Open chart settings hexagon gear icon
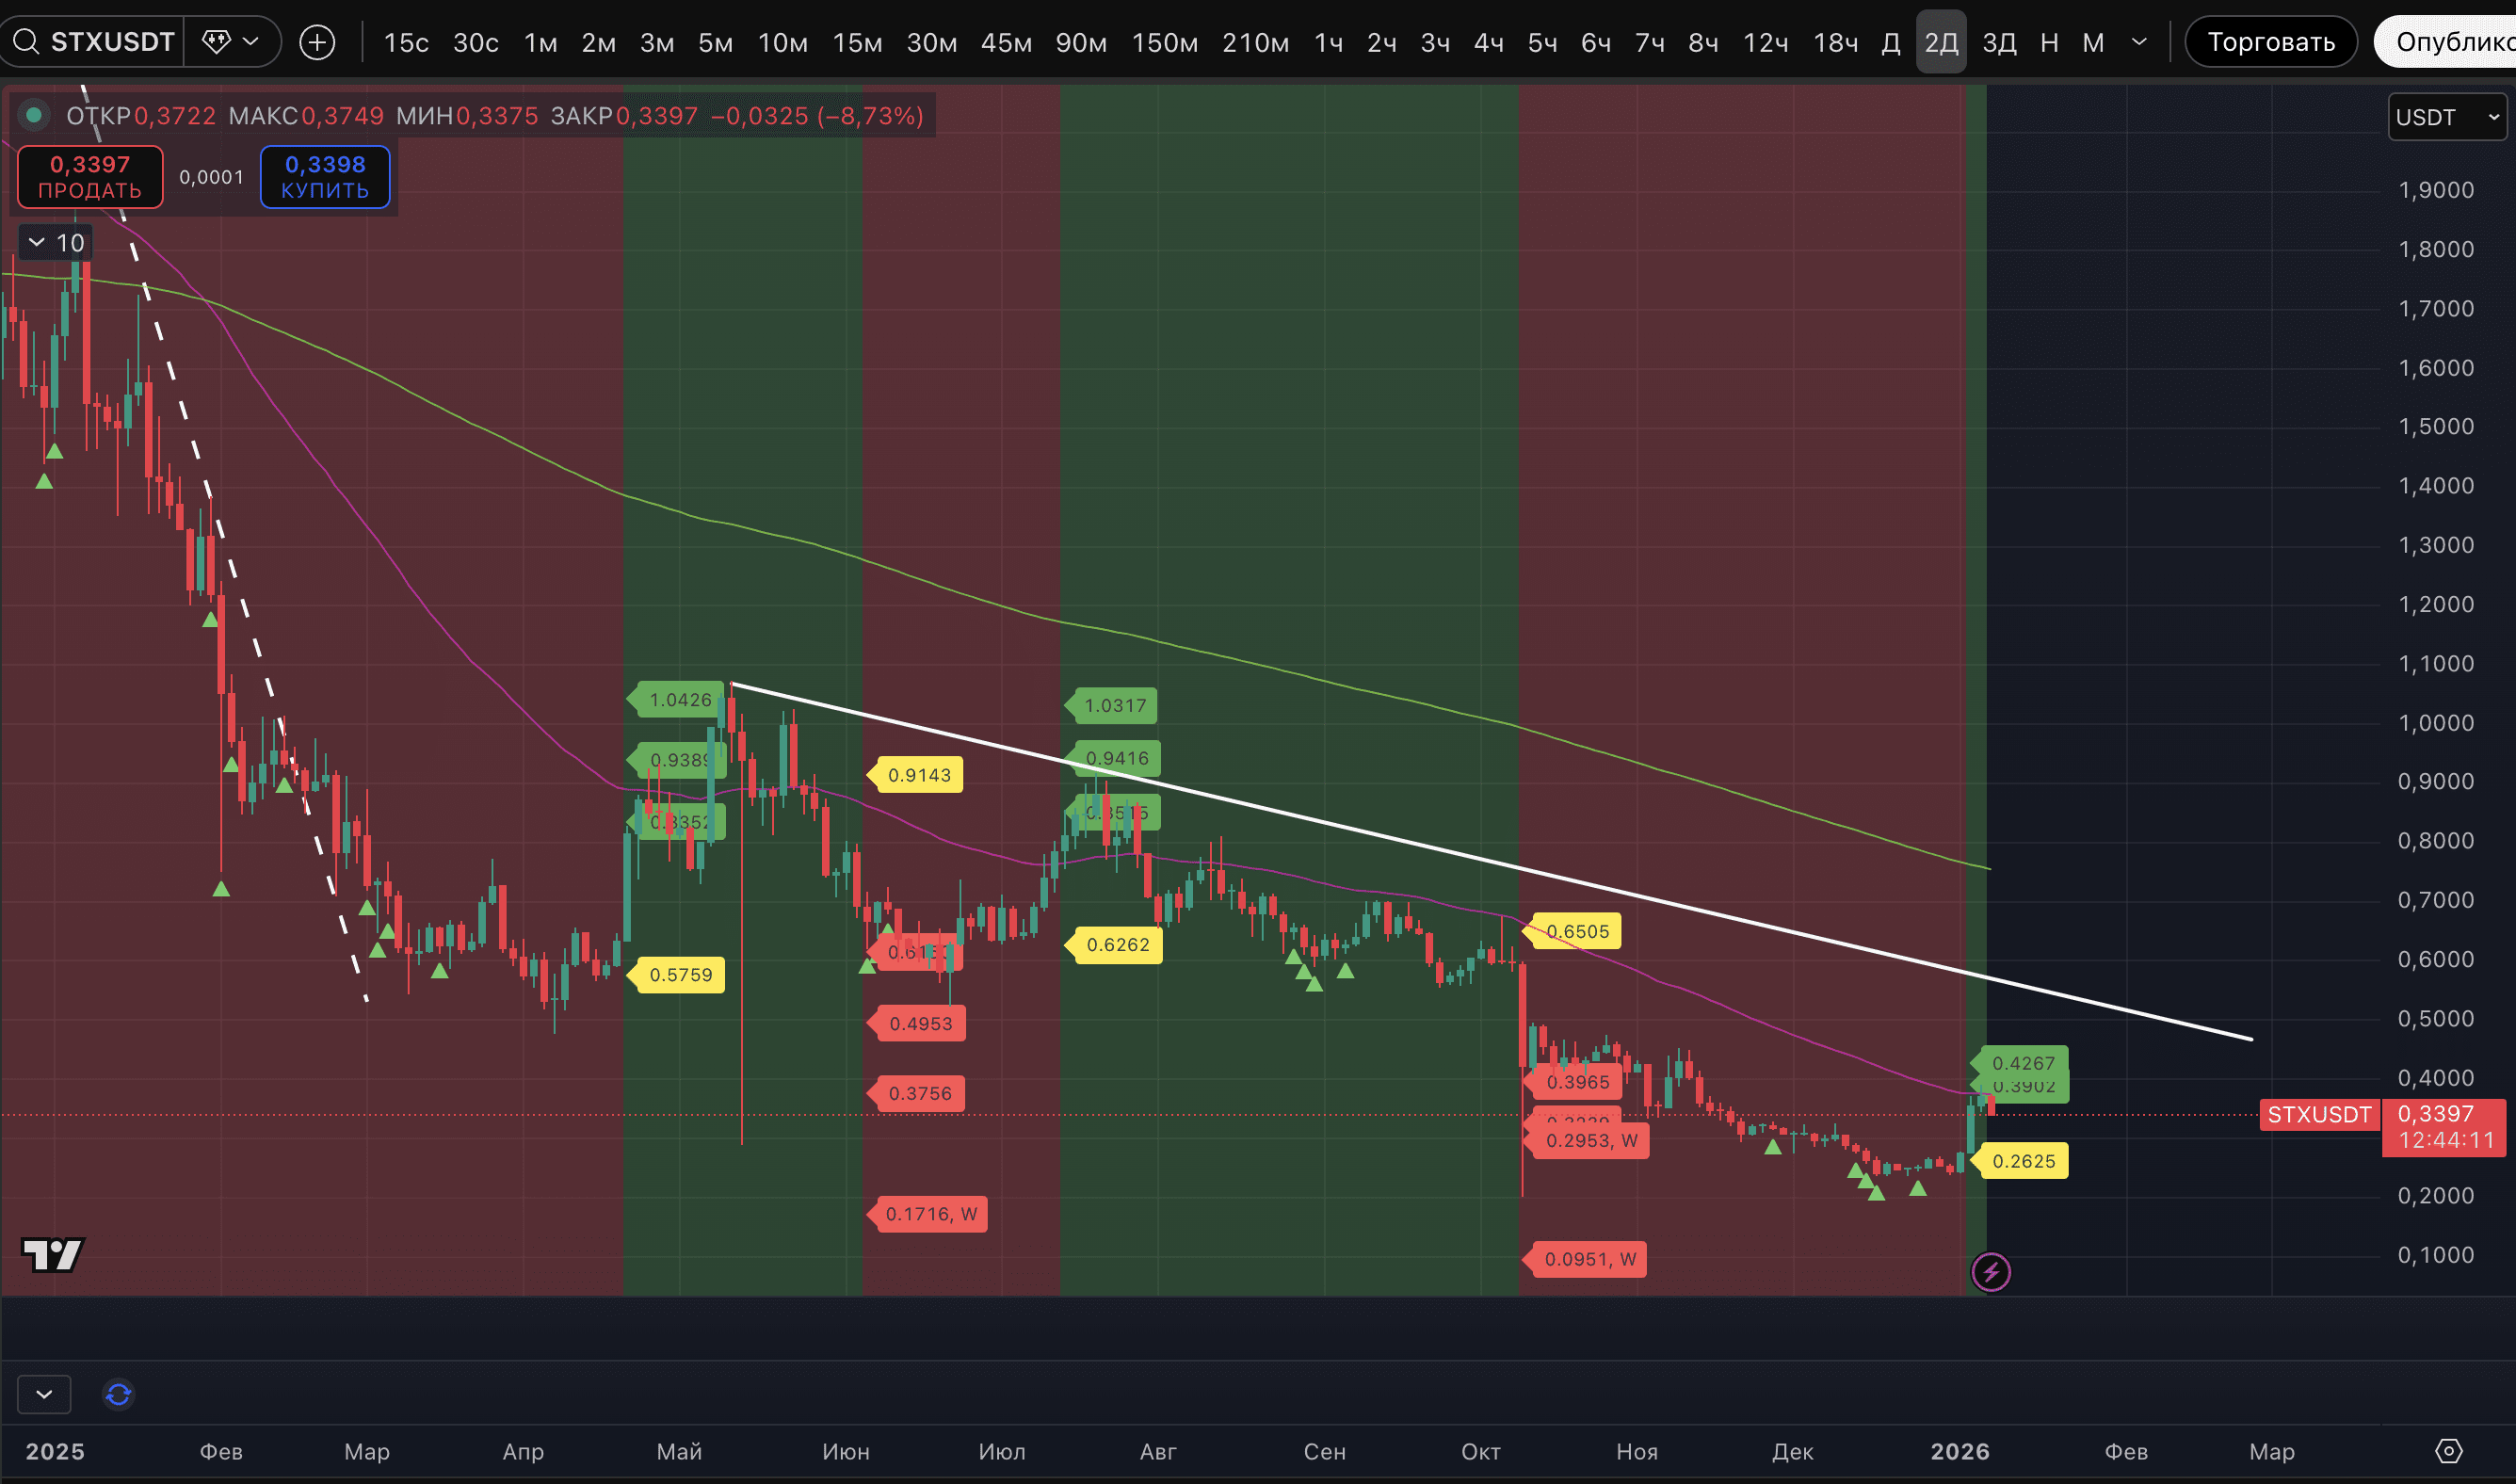 tap(2448, 1451)
